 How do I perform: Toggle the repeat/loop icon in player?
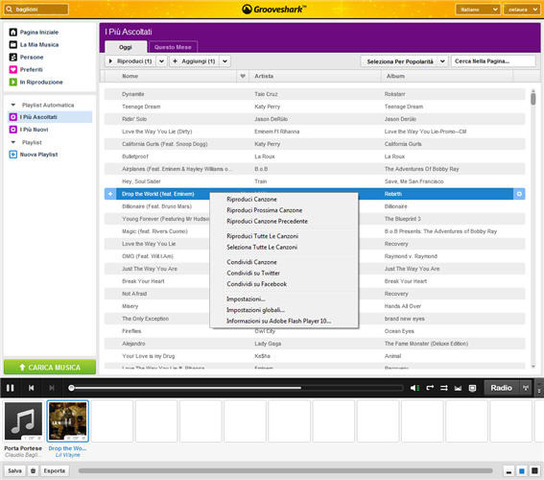click(x=430, y=388)
